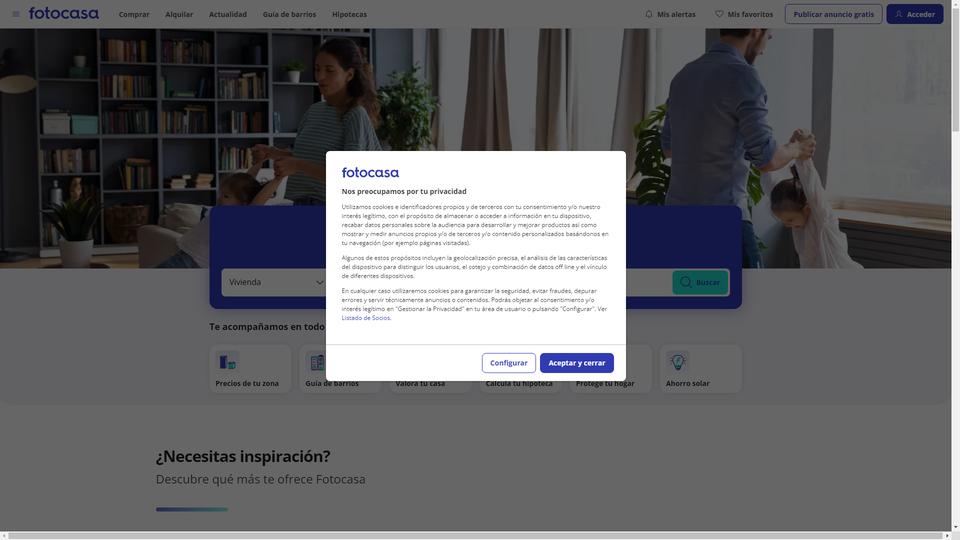The image size is (960, 540).
Task: Click the Aceptar y cerrar button
Action: (577, 363)
